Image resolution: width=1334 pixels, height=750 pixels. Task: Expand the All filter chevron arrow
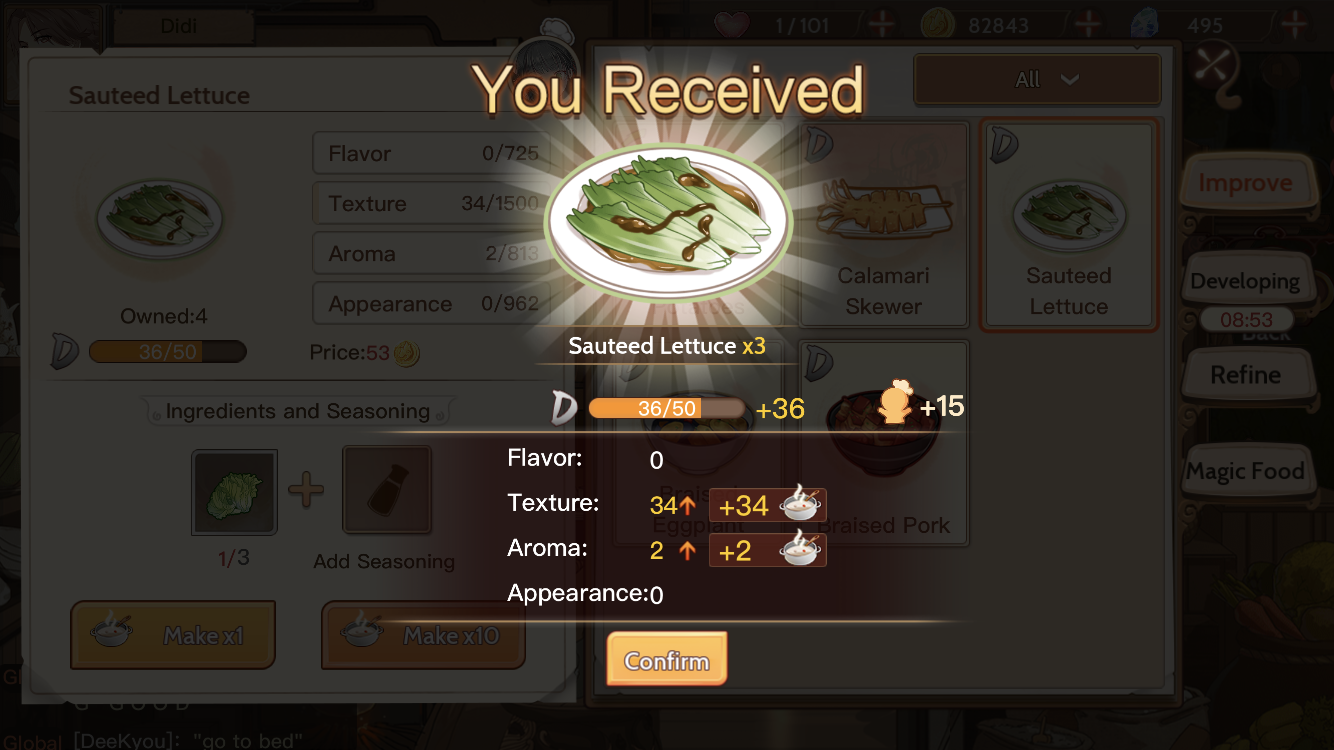(x=1069, y=80)
